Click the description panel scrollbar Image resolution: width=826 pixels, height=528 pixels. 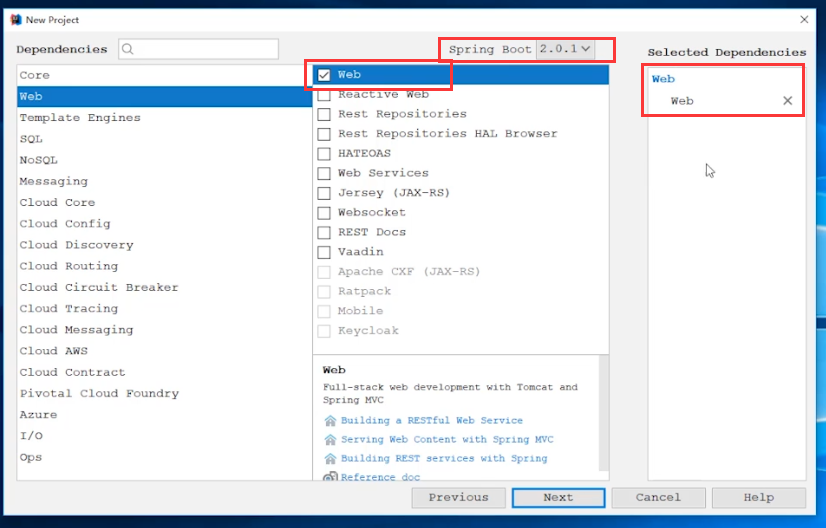[x=604, y=413]
